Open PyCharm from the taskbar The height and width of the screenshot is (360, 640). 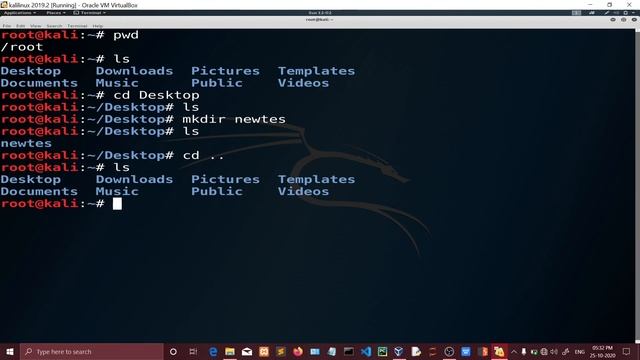pyautogui.click(x=382, y=351)
